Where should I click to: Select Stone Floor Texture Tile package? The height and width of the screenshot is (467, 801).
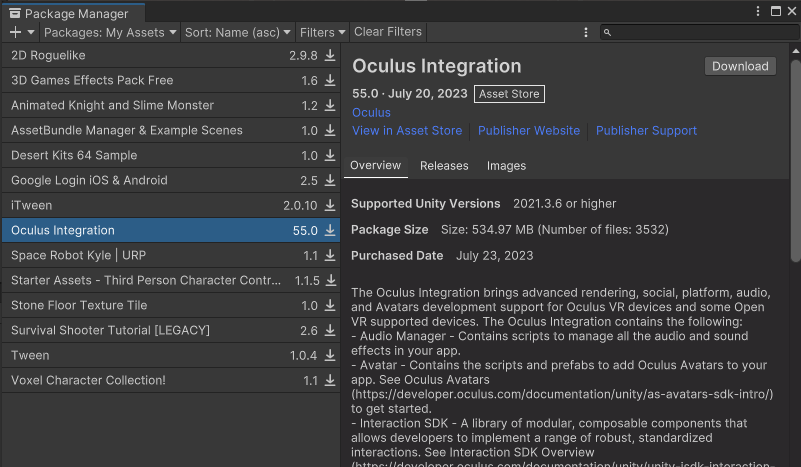tap(171, 306)
